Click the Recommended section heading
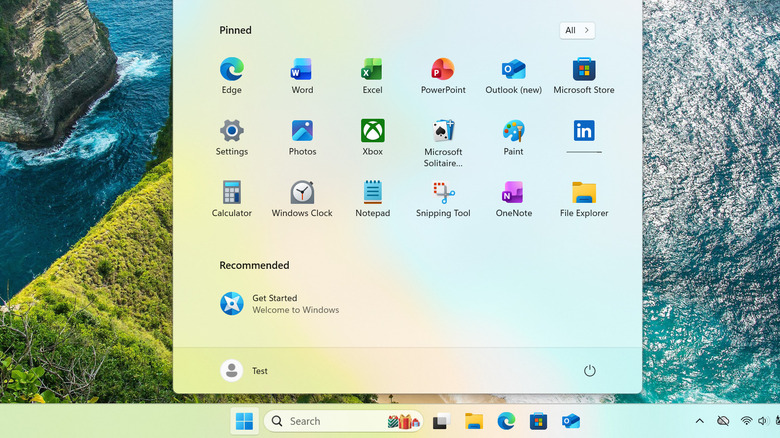 point(254,265)
